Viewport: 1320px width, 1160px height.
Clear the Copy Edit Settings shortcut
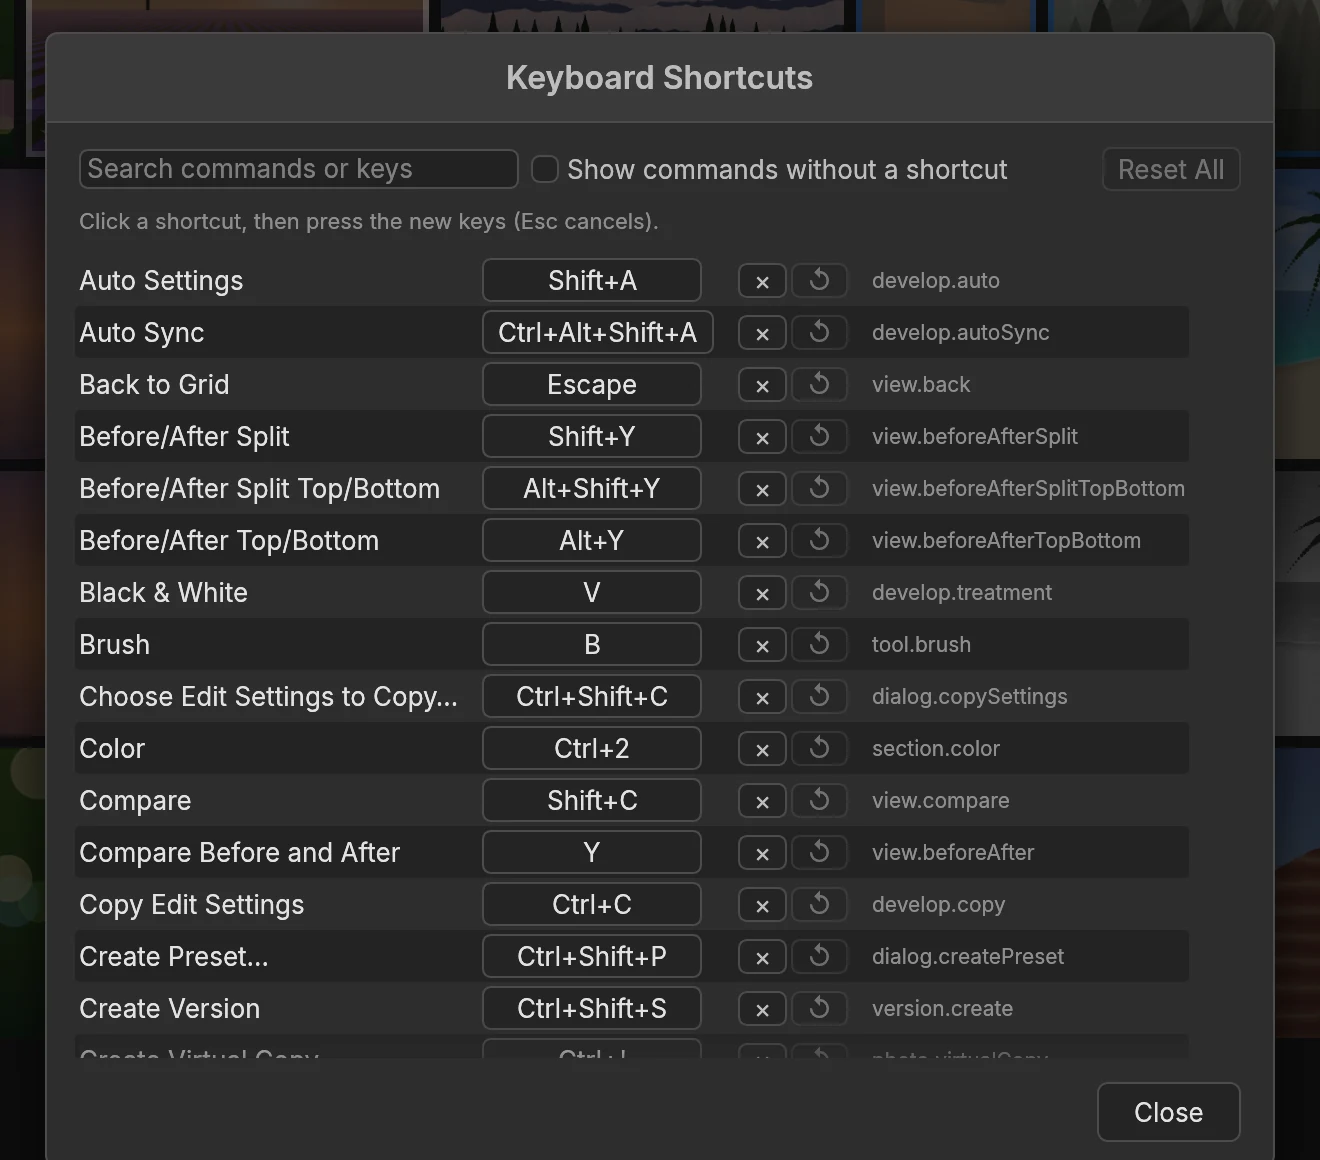click(762, 905)
